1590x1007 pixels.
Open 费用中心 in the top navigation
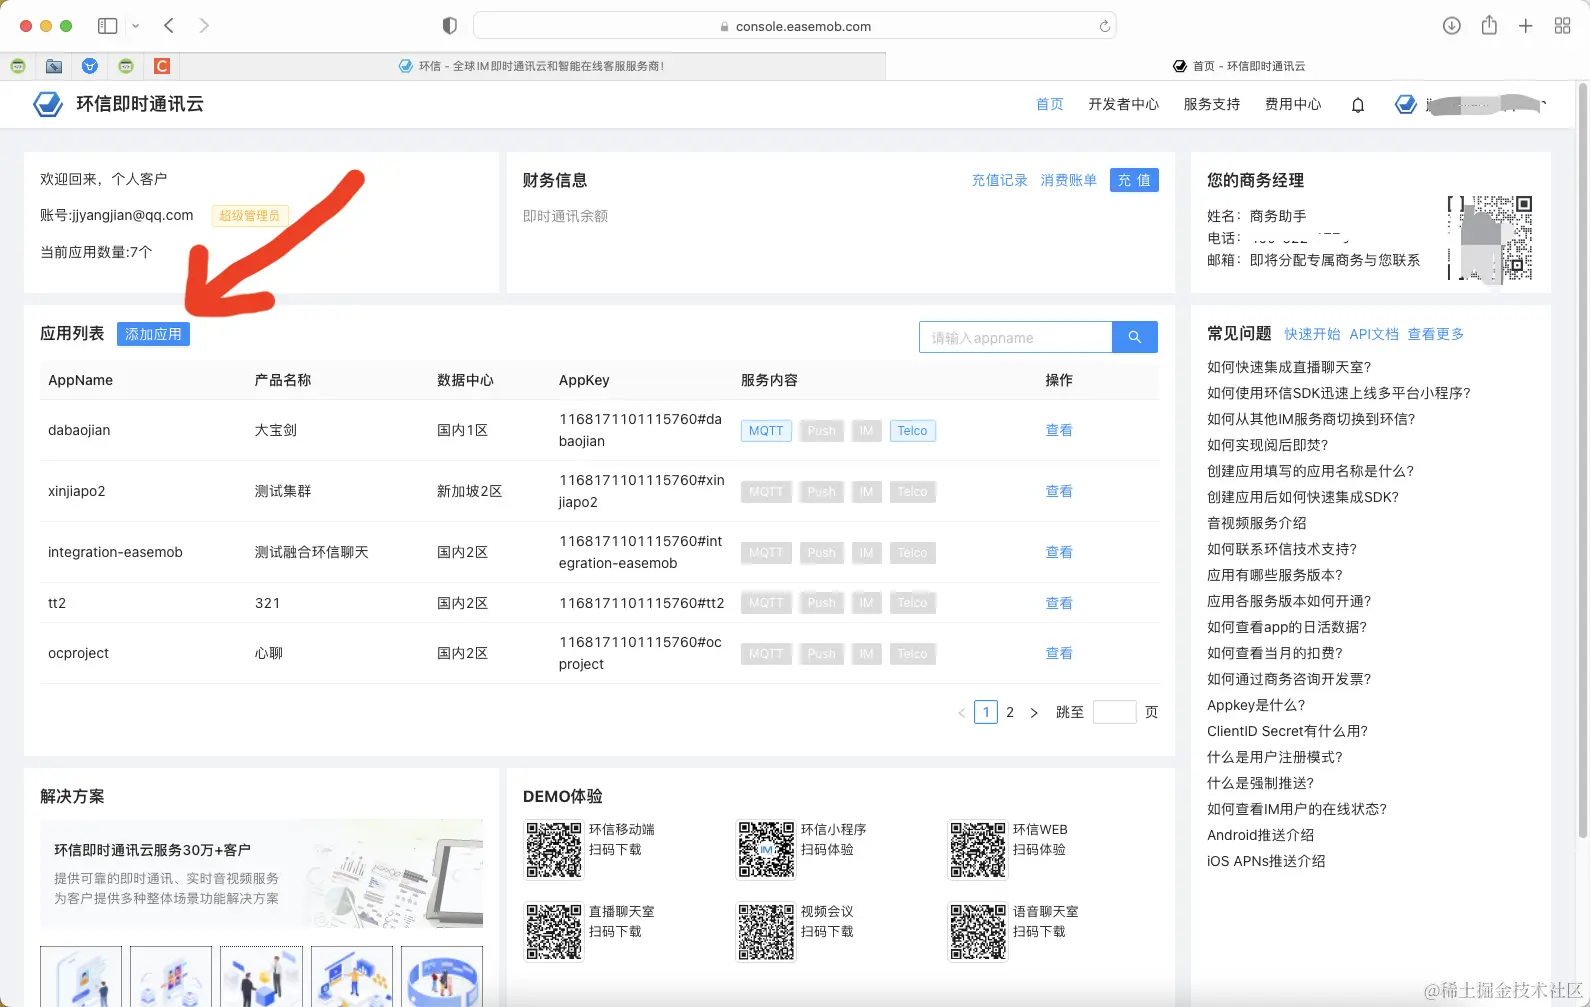(1293, 104)
